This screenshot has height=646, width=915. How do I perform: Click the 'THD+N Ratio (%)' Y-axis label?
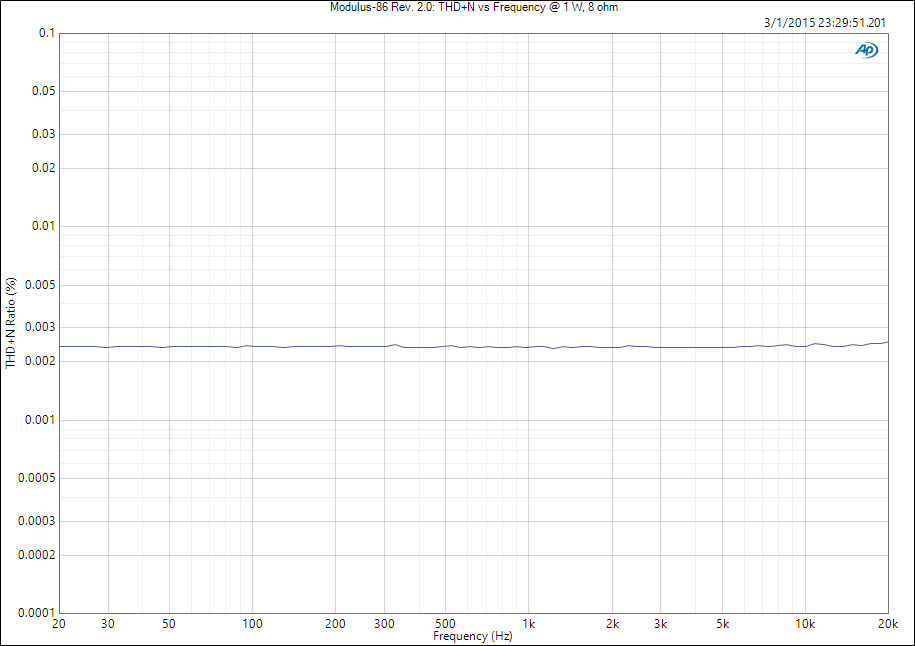coord(11,323)
